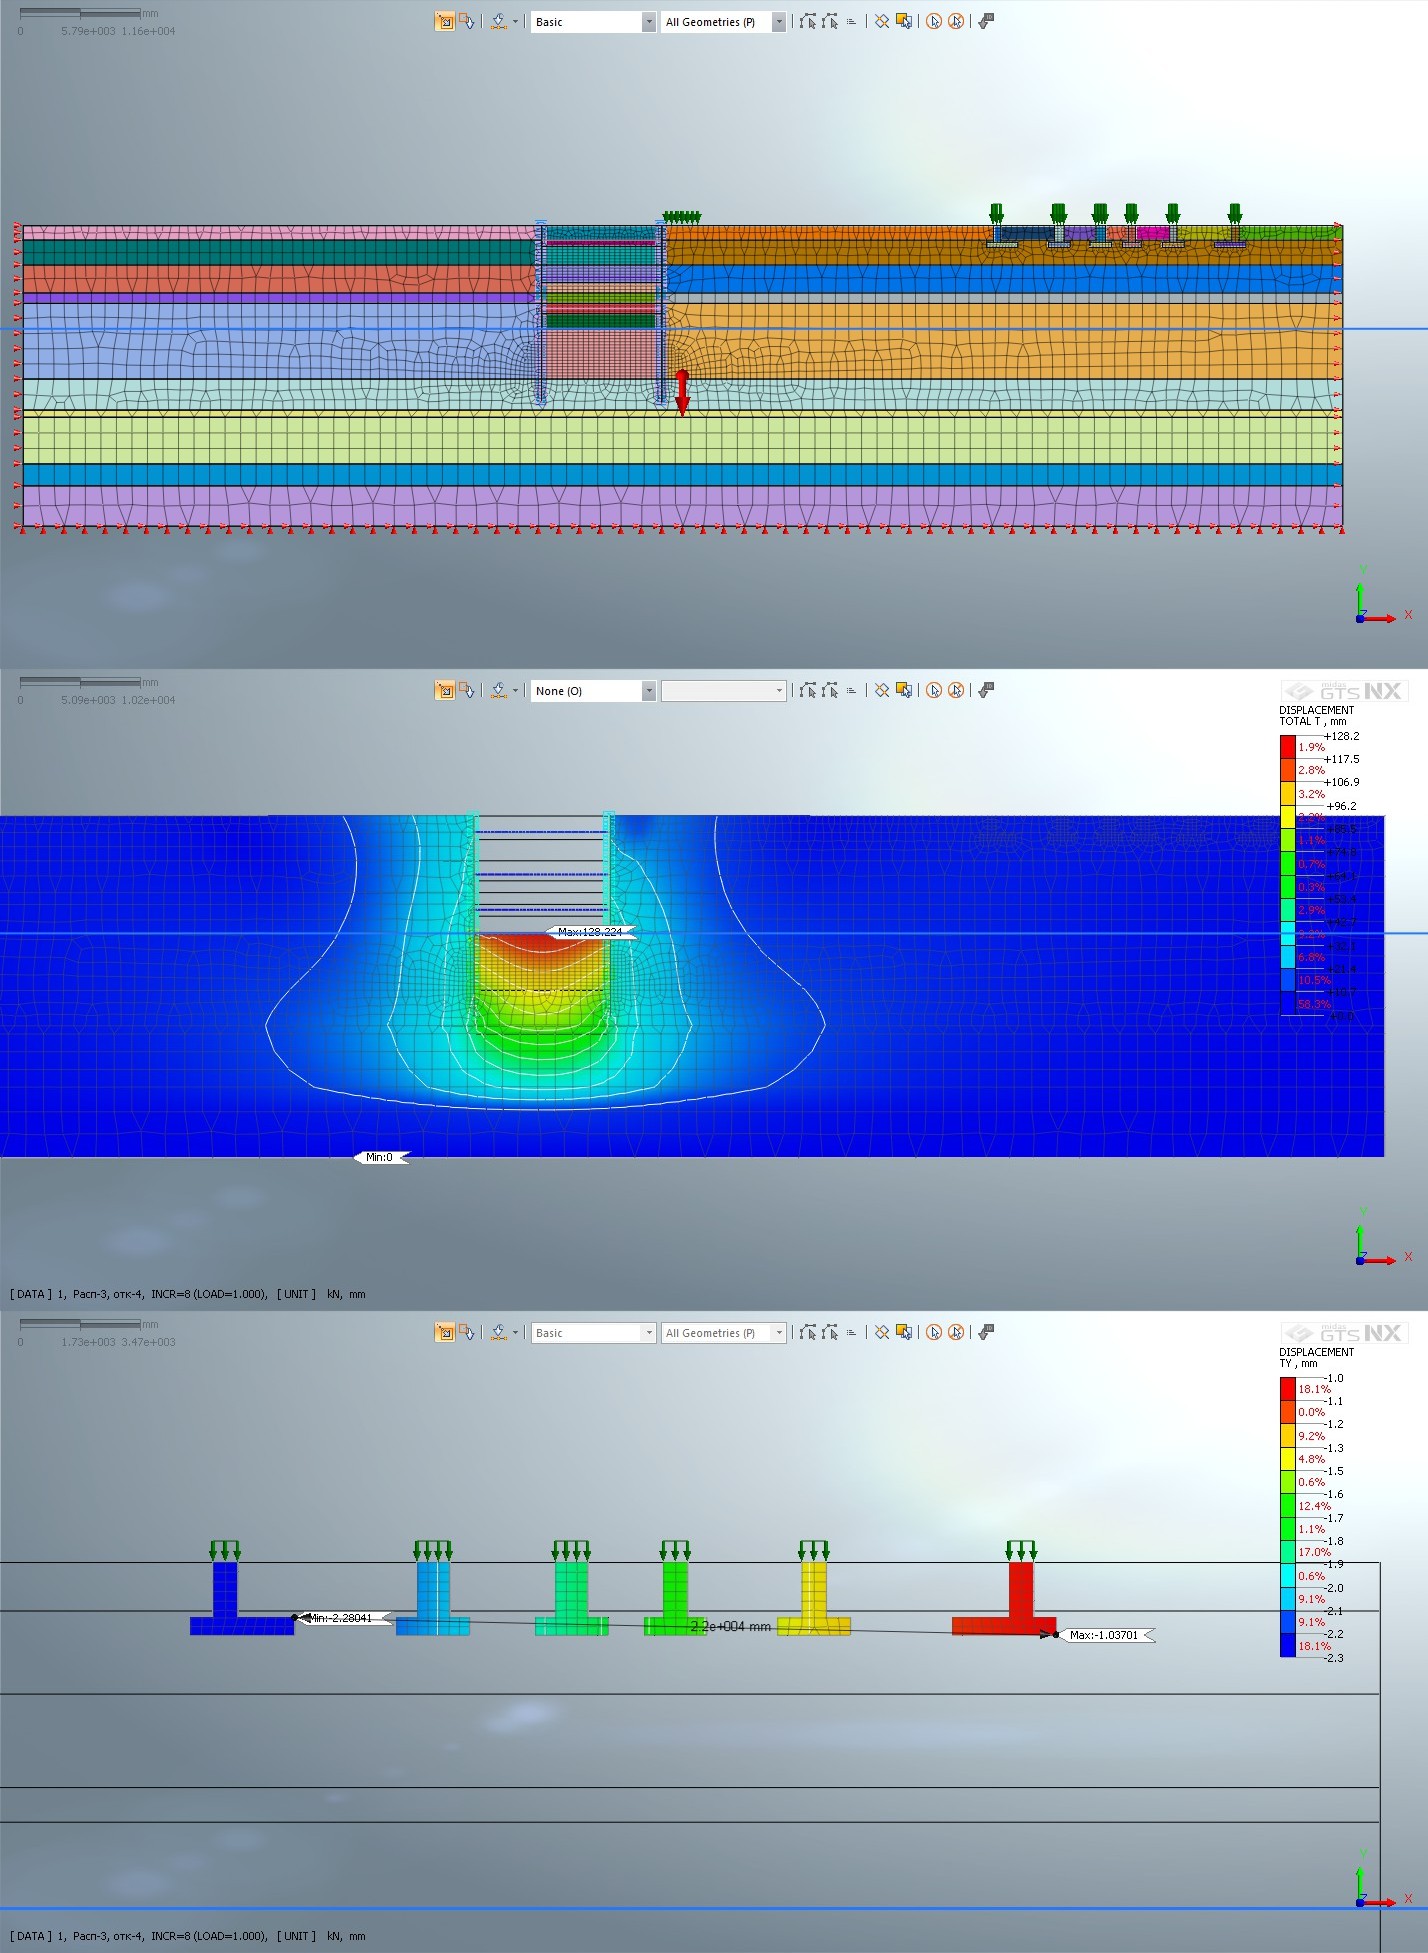Click the pick/select icon in the TY displacement view toolbar
This screenshot has width=1428, height=1953.
coord(445,1332)
